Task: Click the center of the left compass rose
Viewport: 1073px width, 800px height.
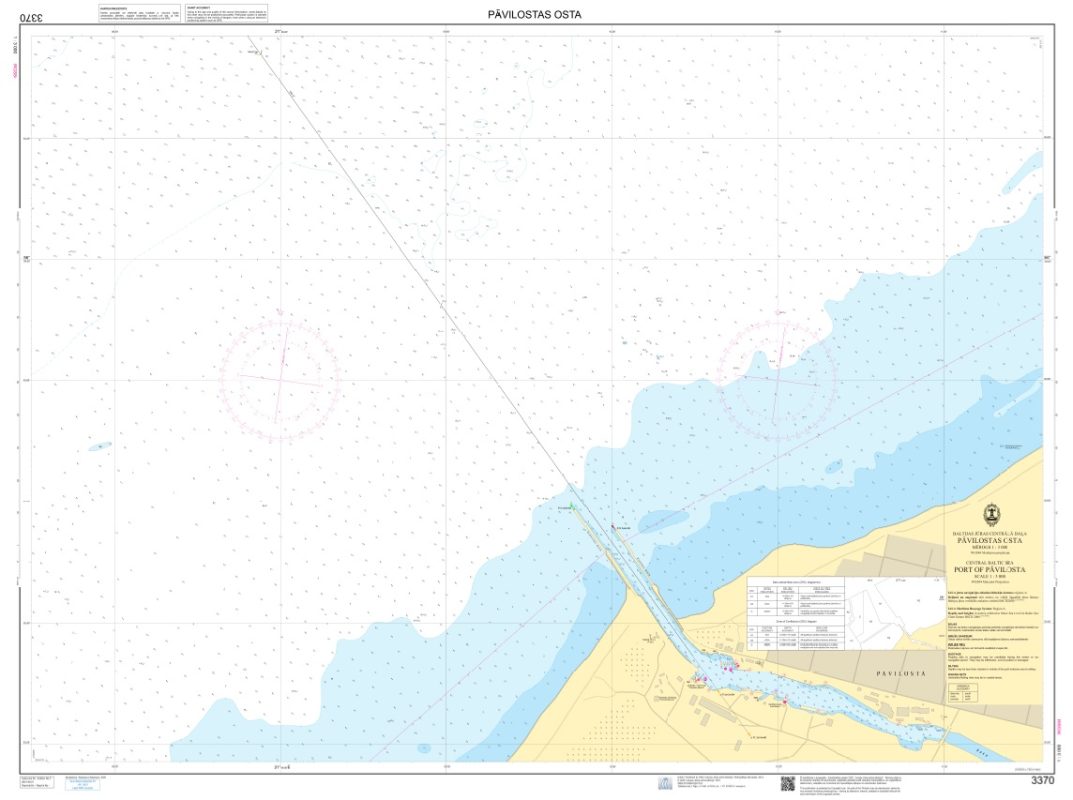Action: click(280, 379)
